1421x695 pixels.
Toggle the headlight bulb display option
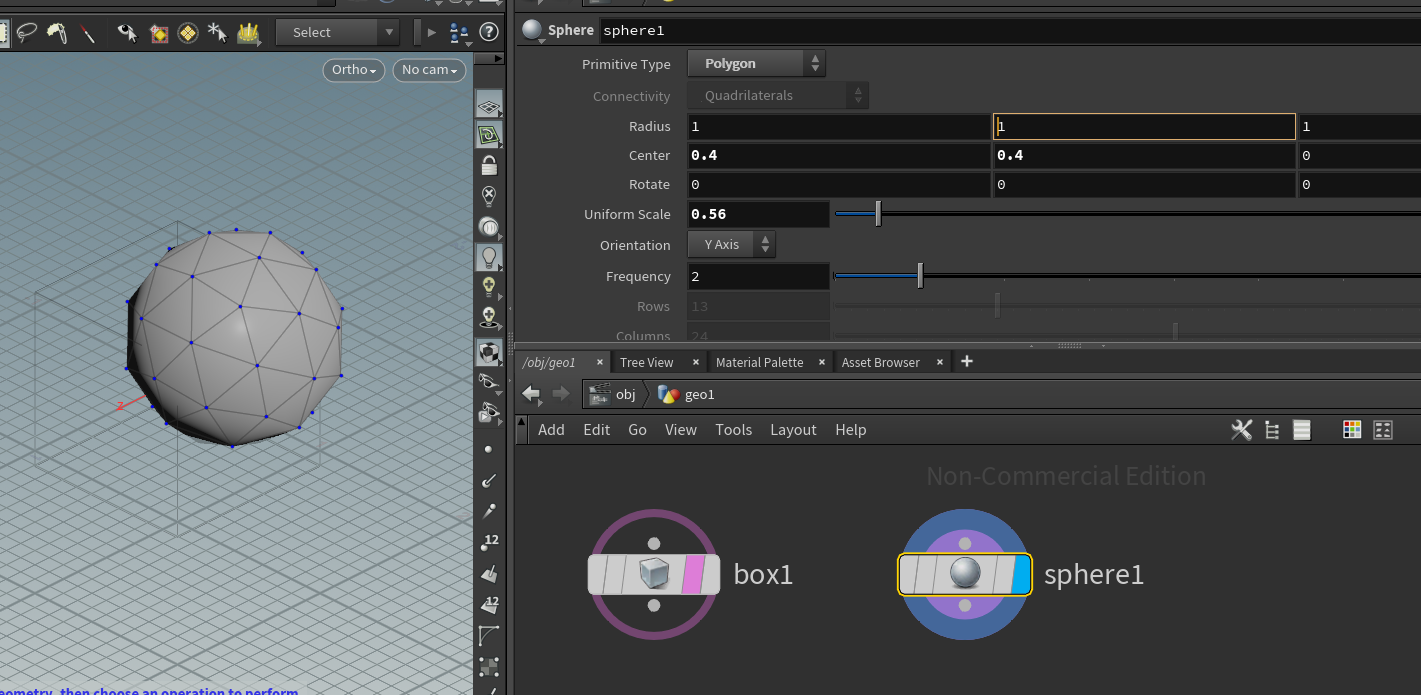coord(488,257)
